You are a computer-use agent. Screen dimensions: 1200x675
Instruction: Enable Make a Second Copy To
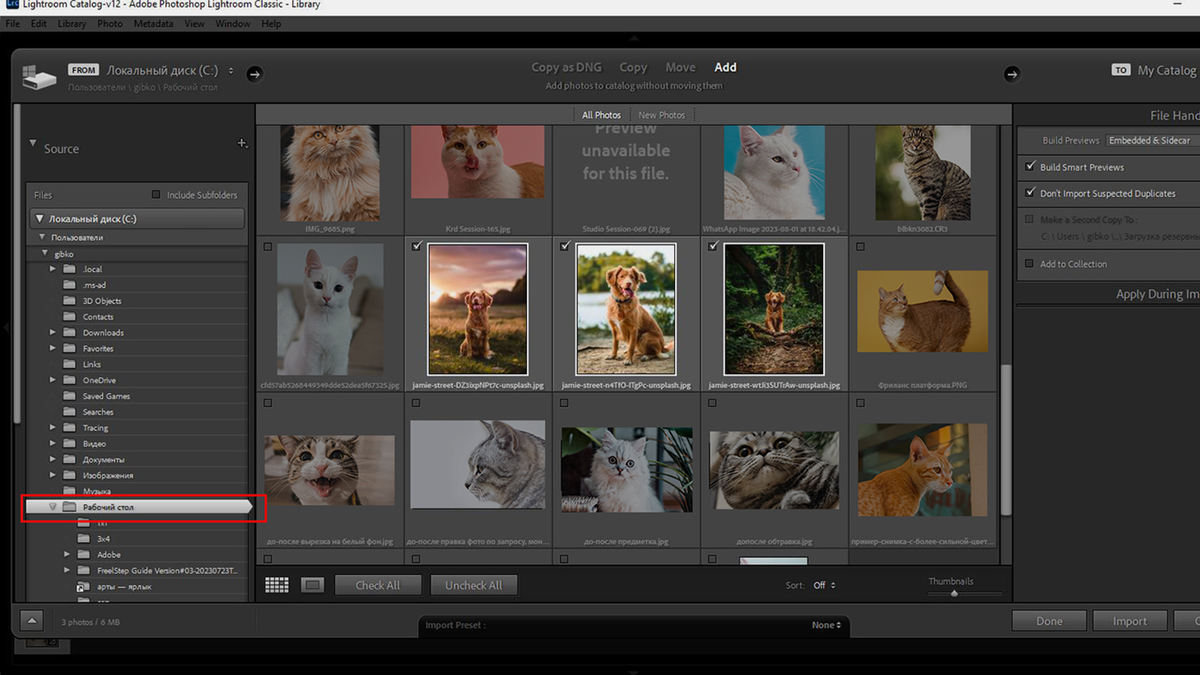coord(1030,219)
